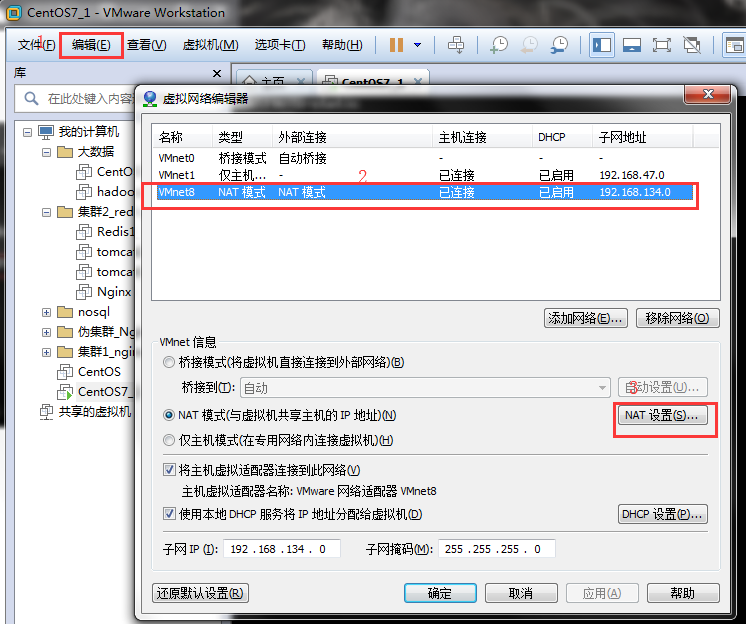Close the library panel with the X

pyautogui.click(x=217, y=73)
